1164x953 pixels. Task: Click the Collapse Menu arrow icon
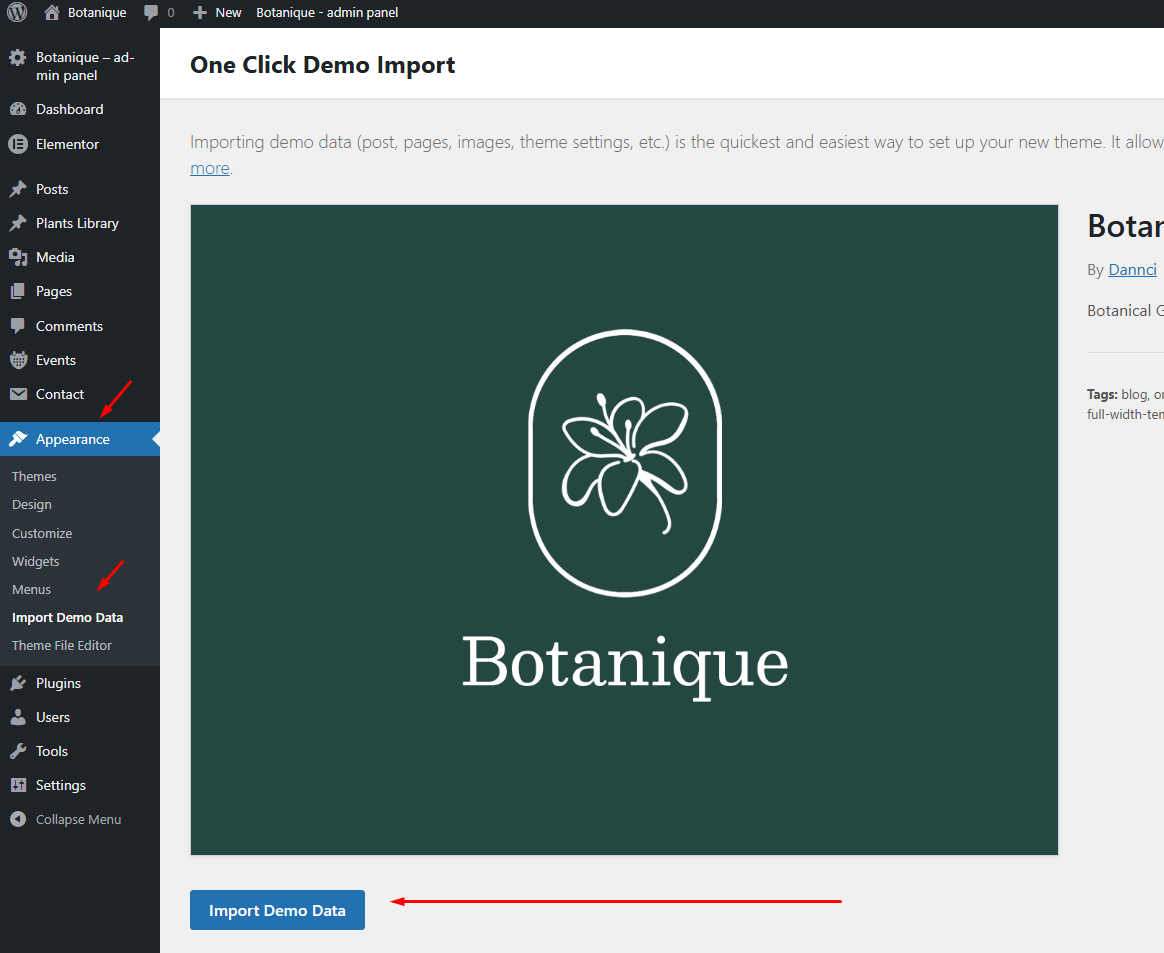[18, 819]
